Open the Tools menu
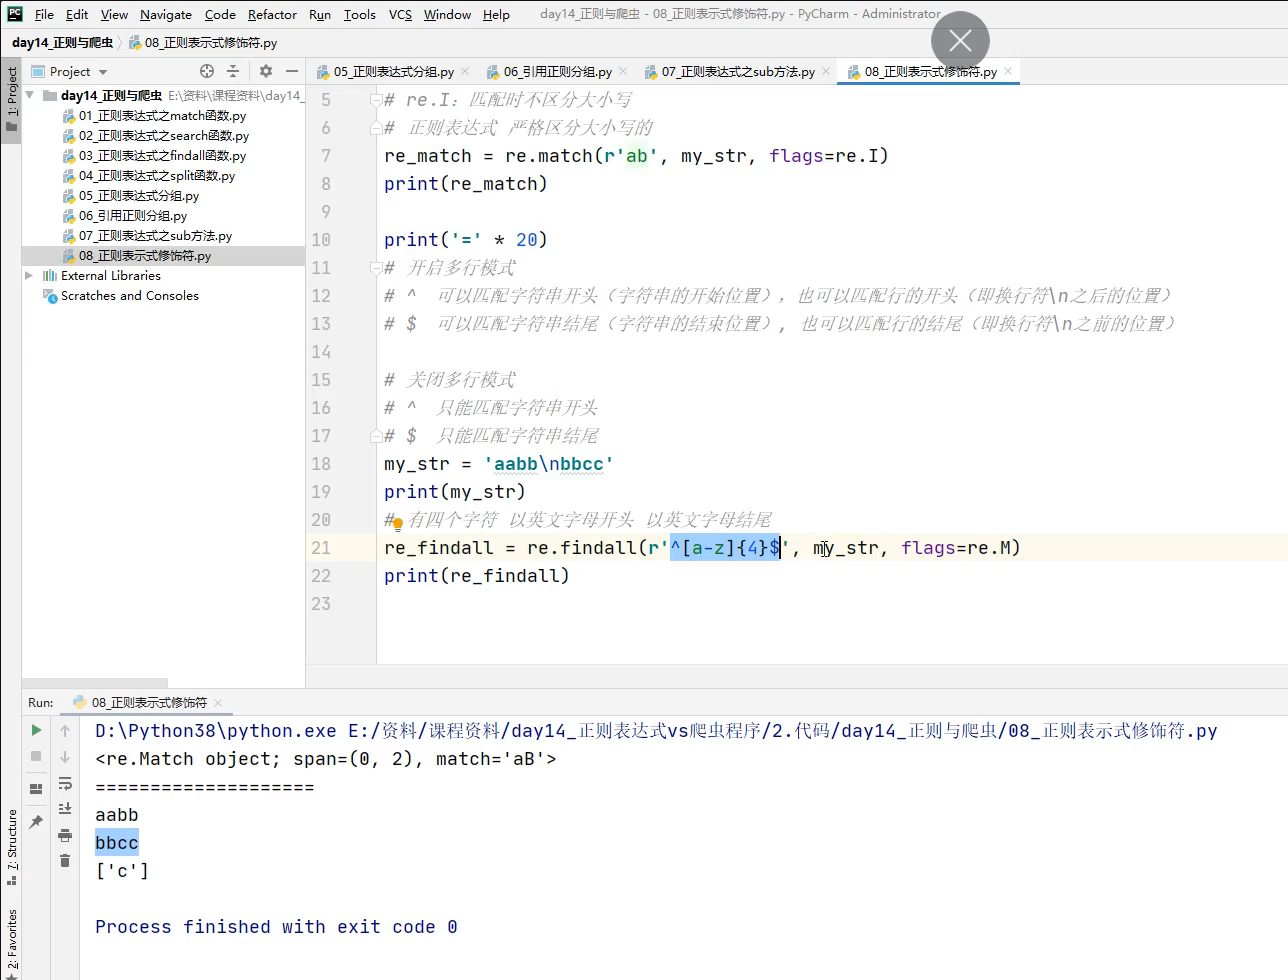 [x=360, y=14]
